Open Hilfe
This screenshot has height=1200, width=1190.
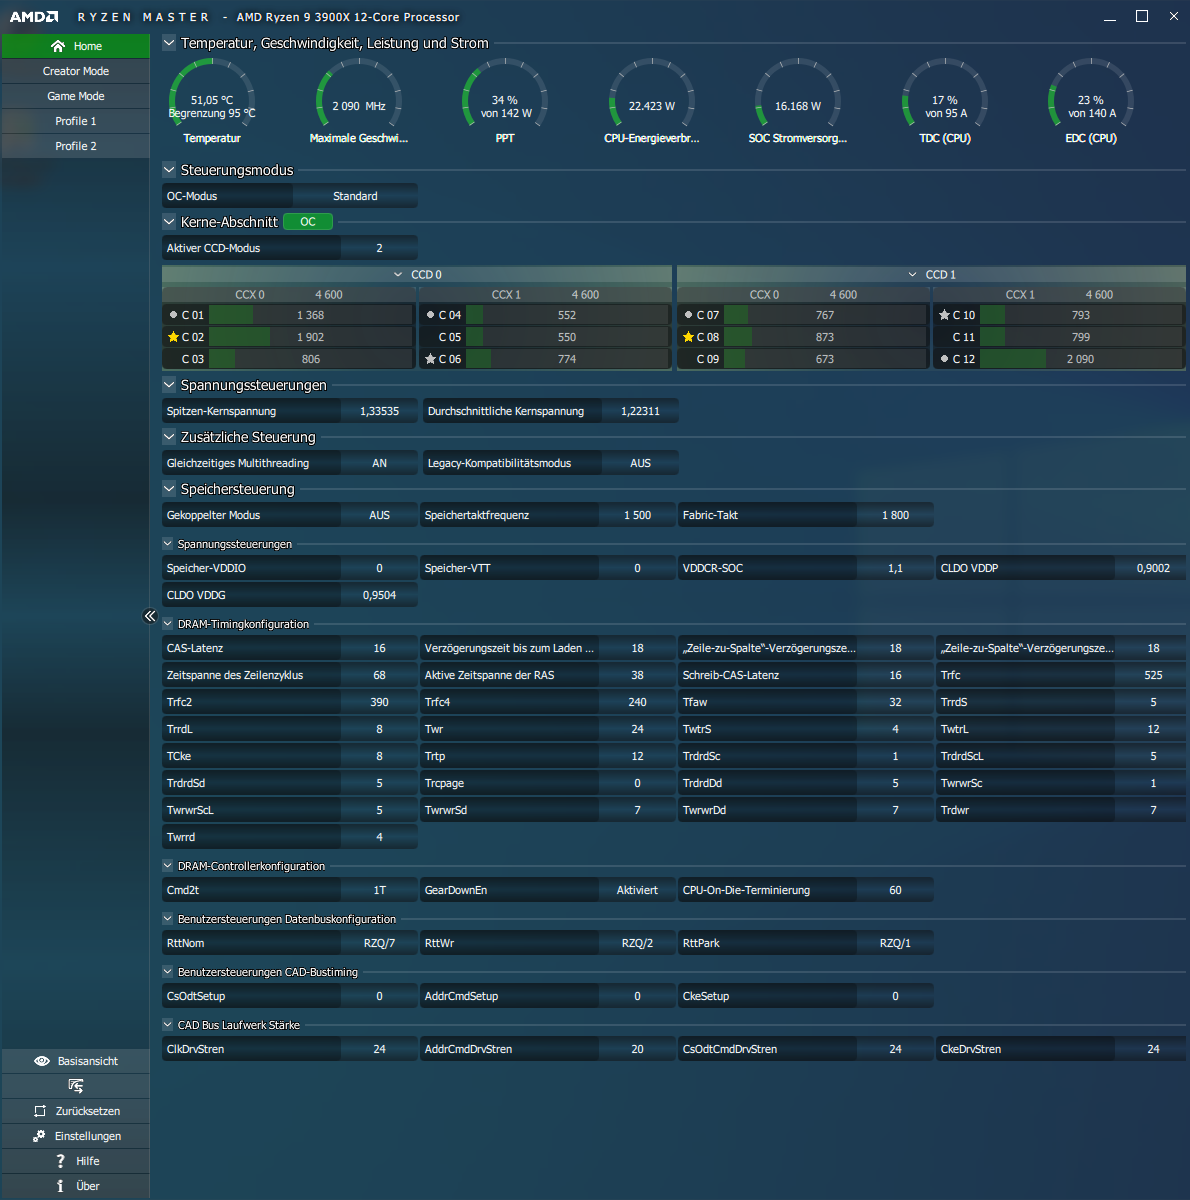[x=76, y=1161]
